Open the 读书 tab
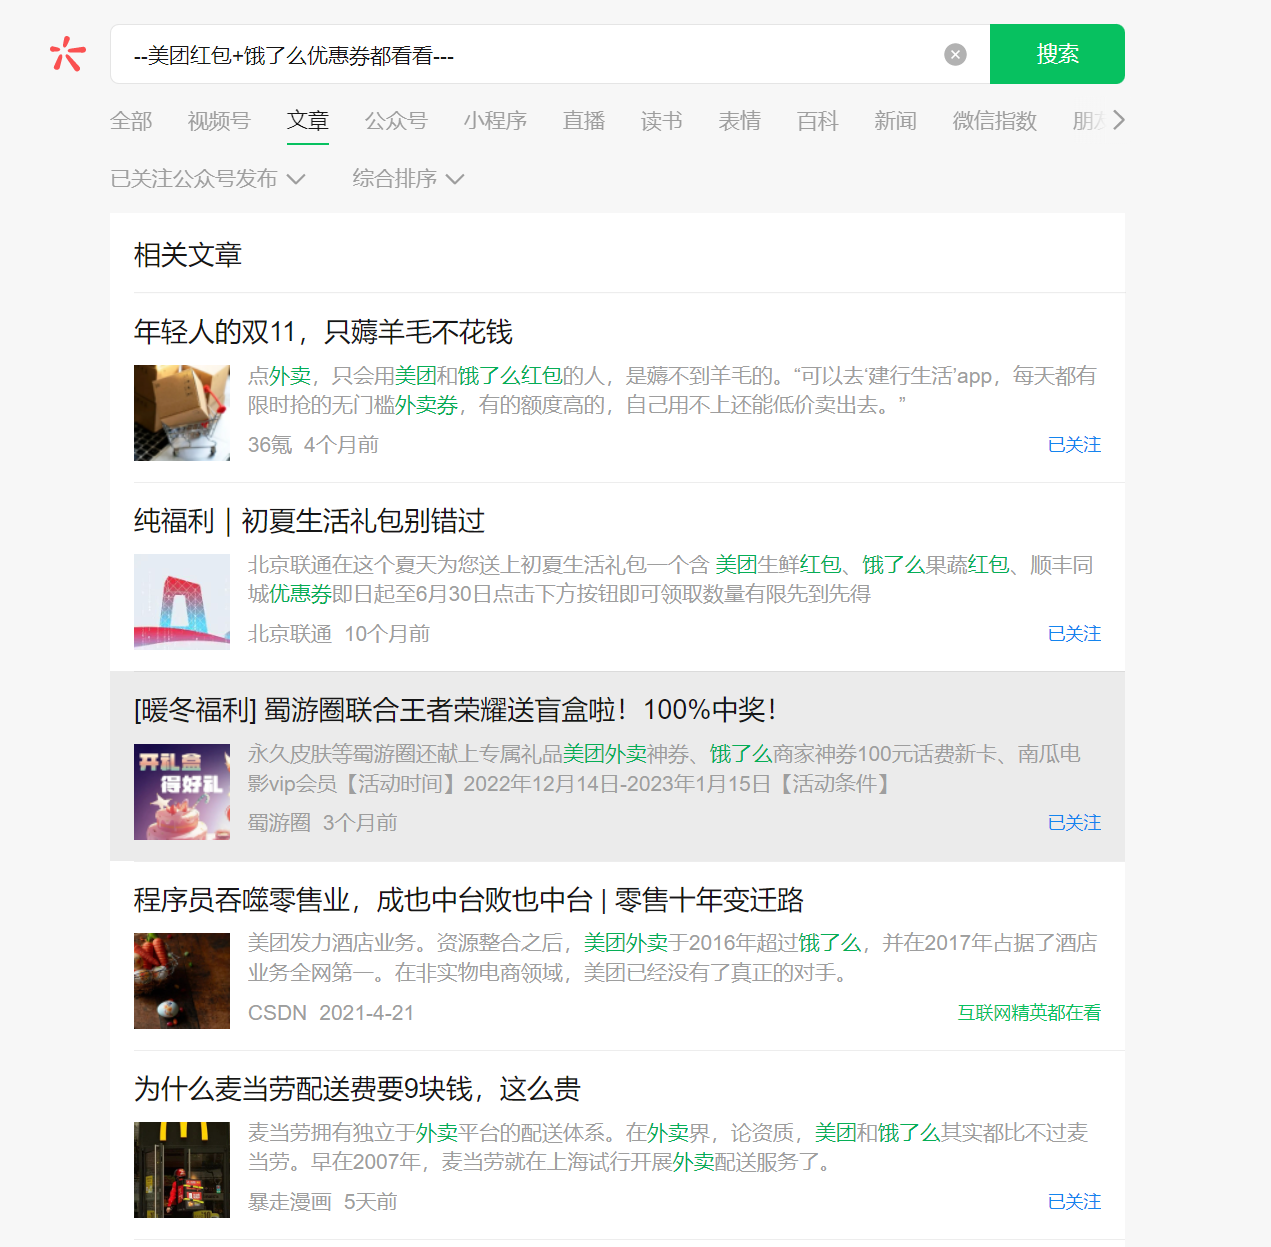 662,121
